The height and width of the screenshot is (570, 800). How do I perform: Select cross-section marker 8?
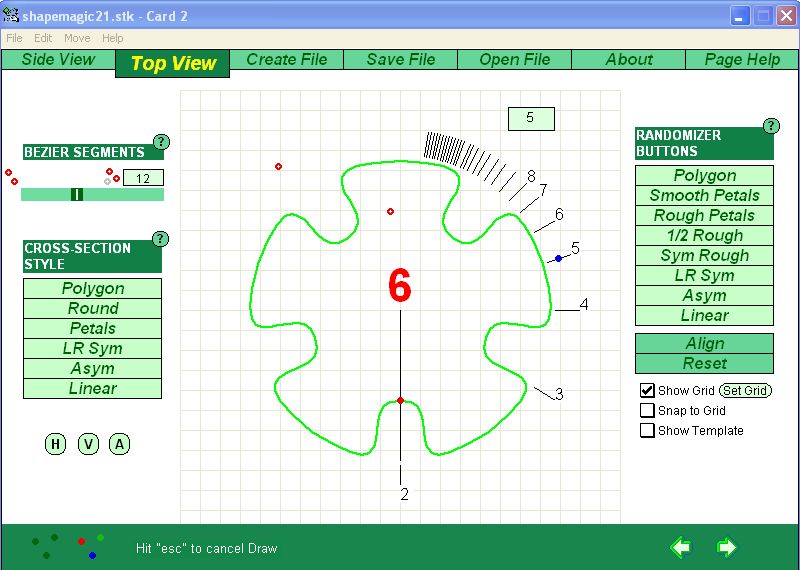[x=531, y=176]
